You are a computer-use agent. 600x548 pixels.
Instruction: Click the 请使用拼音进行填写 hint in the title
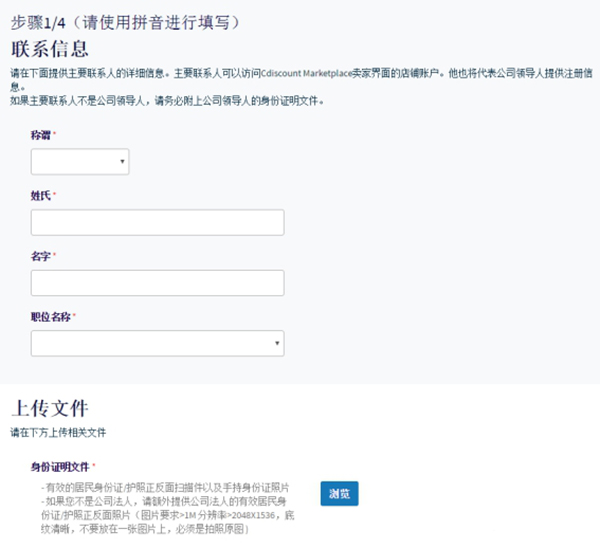[163, 20]
